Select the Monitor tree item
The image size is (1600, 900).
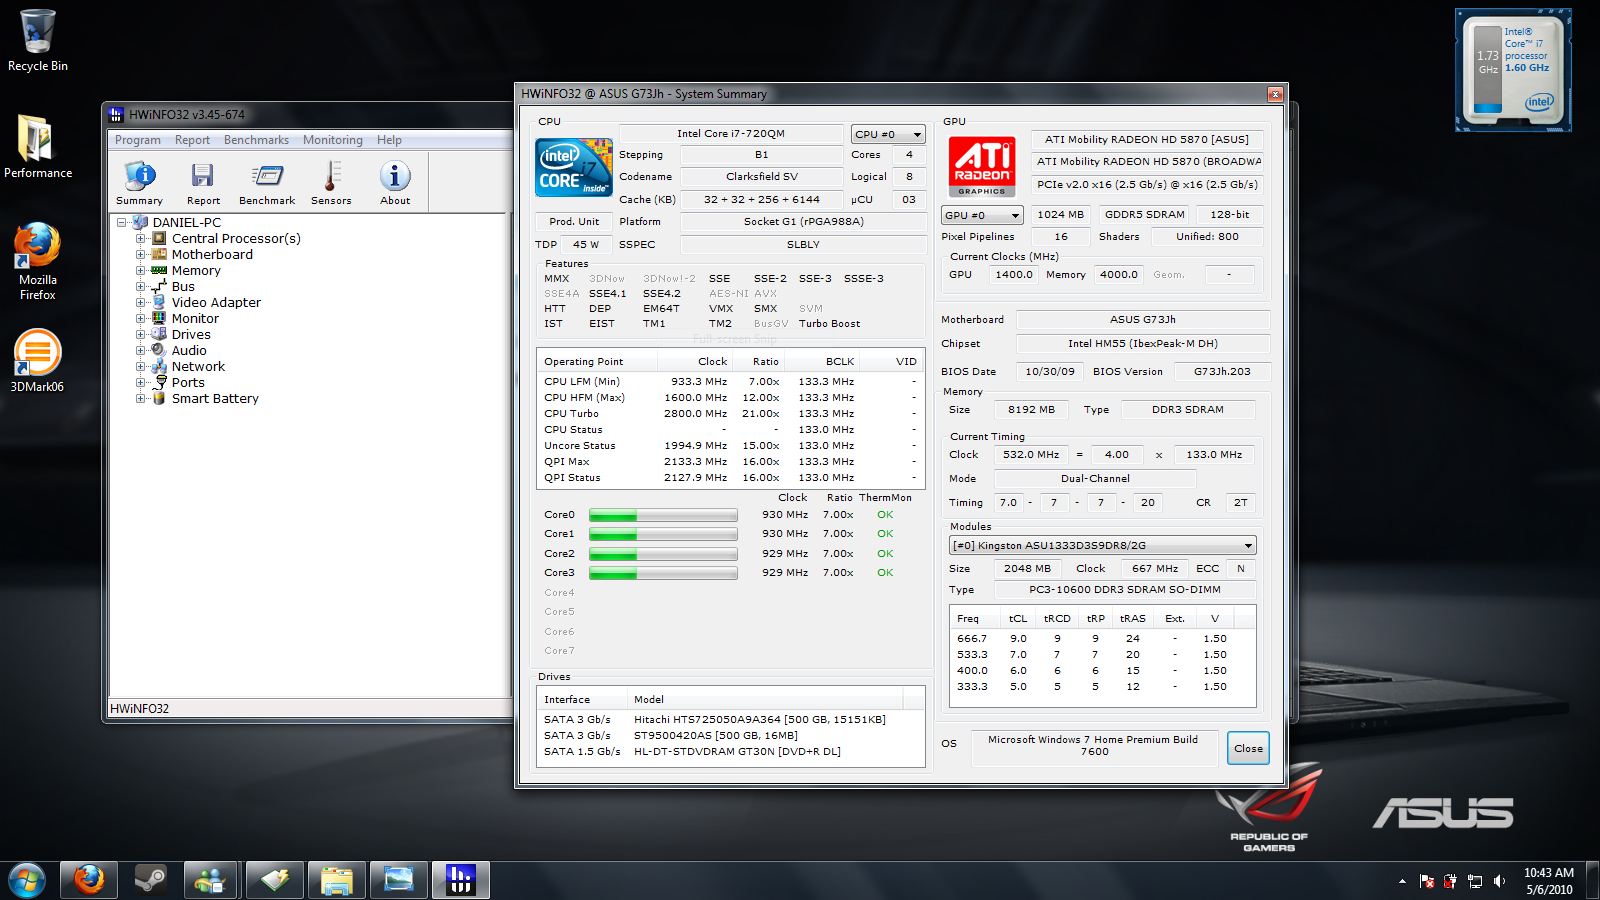(x=195, y=319)
